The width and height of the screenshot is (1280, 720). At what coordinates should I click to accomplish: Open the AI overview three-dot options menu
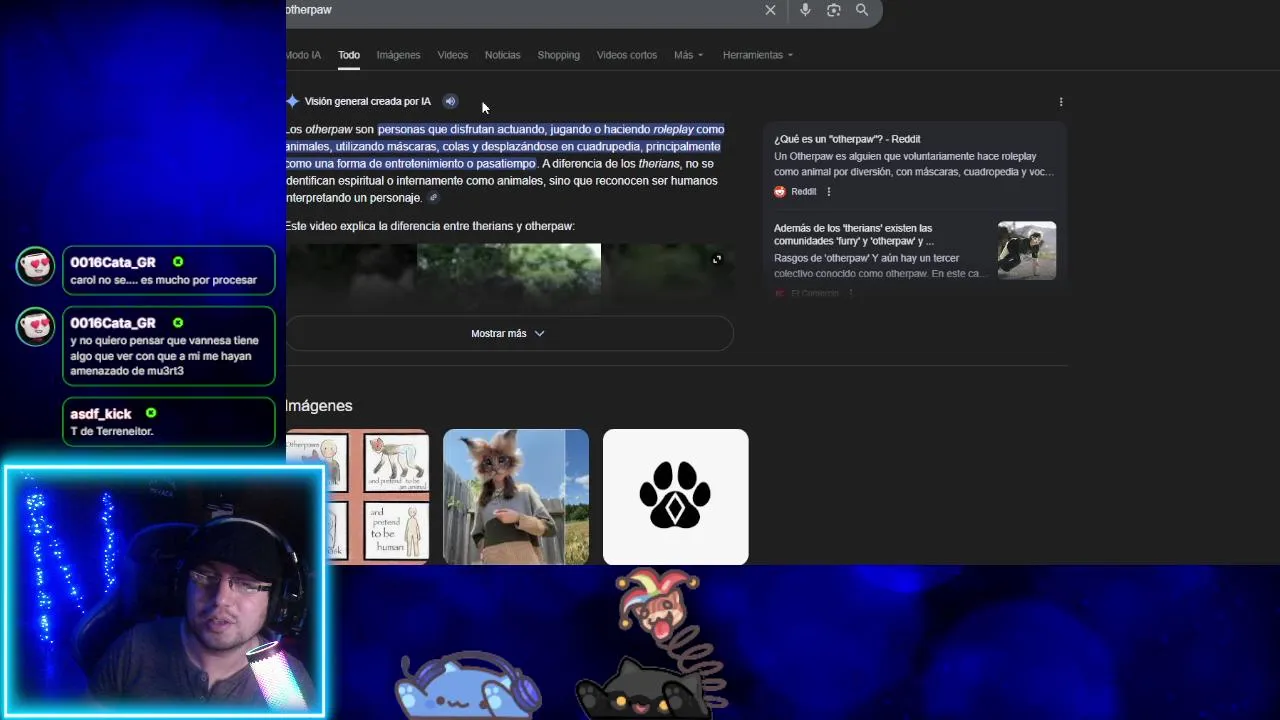click(x=1061, y=102)
